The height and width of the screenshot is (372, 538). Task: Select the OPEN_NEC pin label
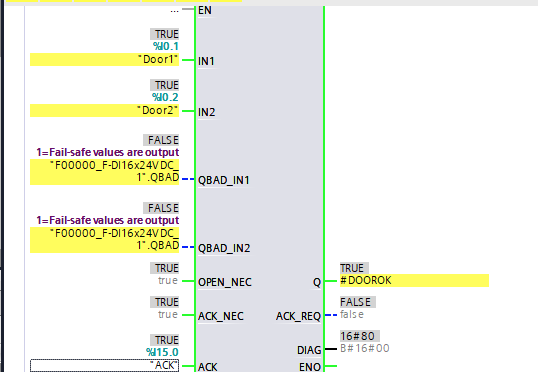click(x=225, y=282)
